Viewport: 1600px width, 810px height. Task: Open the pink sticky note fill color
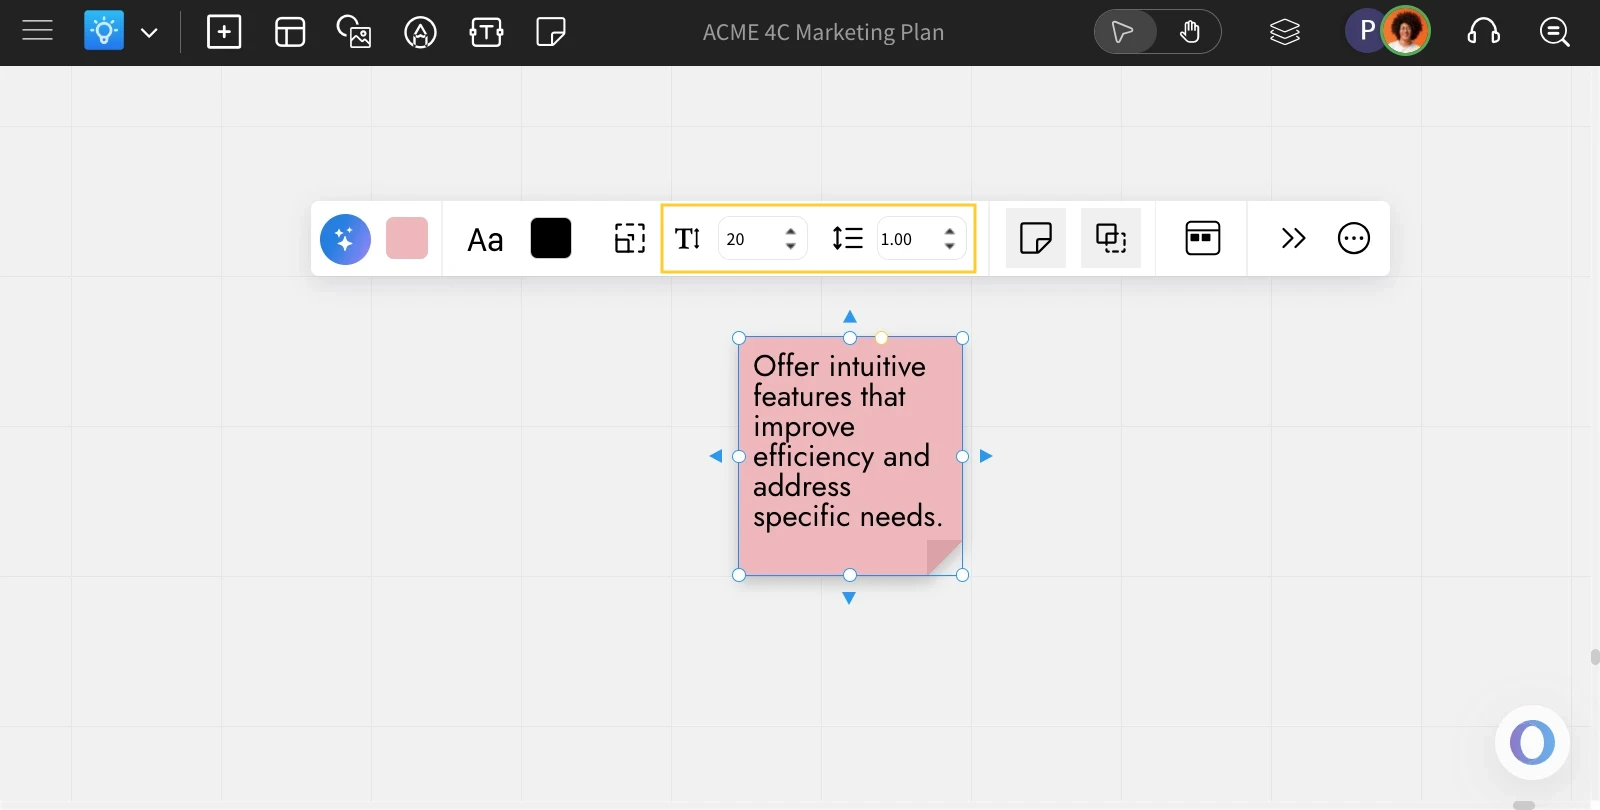407,238
